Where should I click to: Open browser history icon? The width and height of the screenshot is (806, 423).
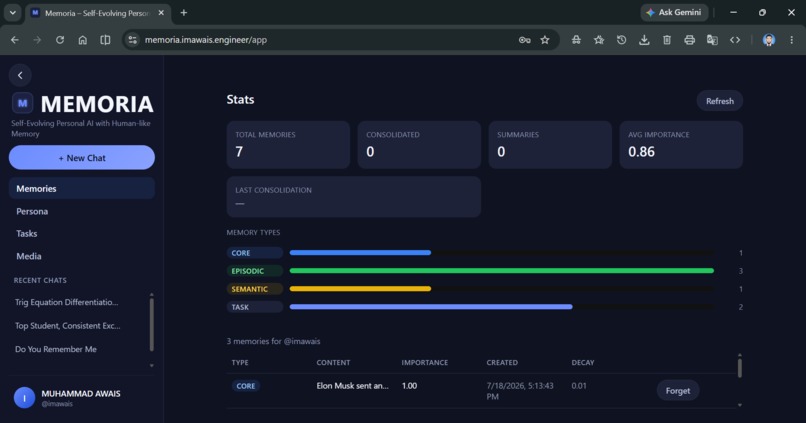621,40
